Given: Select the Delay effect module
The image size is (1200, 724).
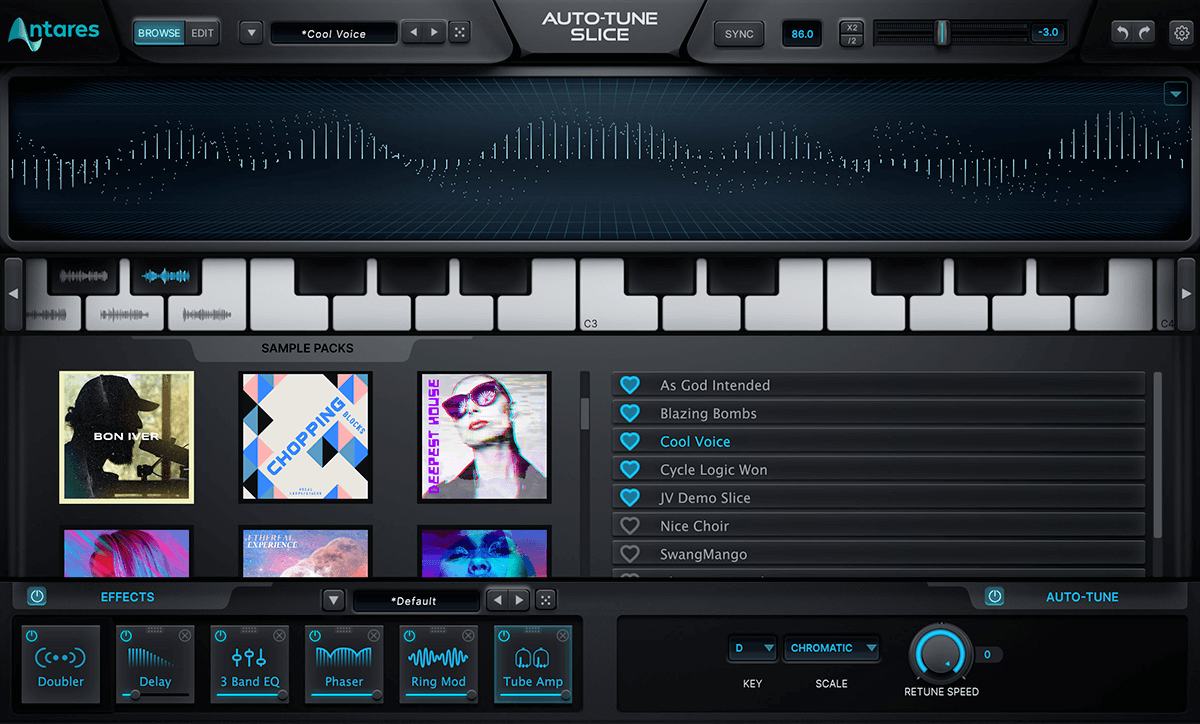Looking at the screenshot, I should (155, 666).
